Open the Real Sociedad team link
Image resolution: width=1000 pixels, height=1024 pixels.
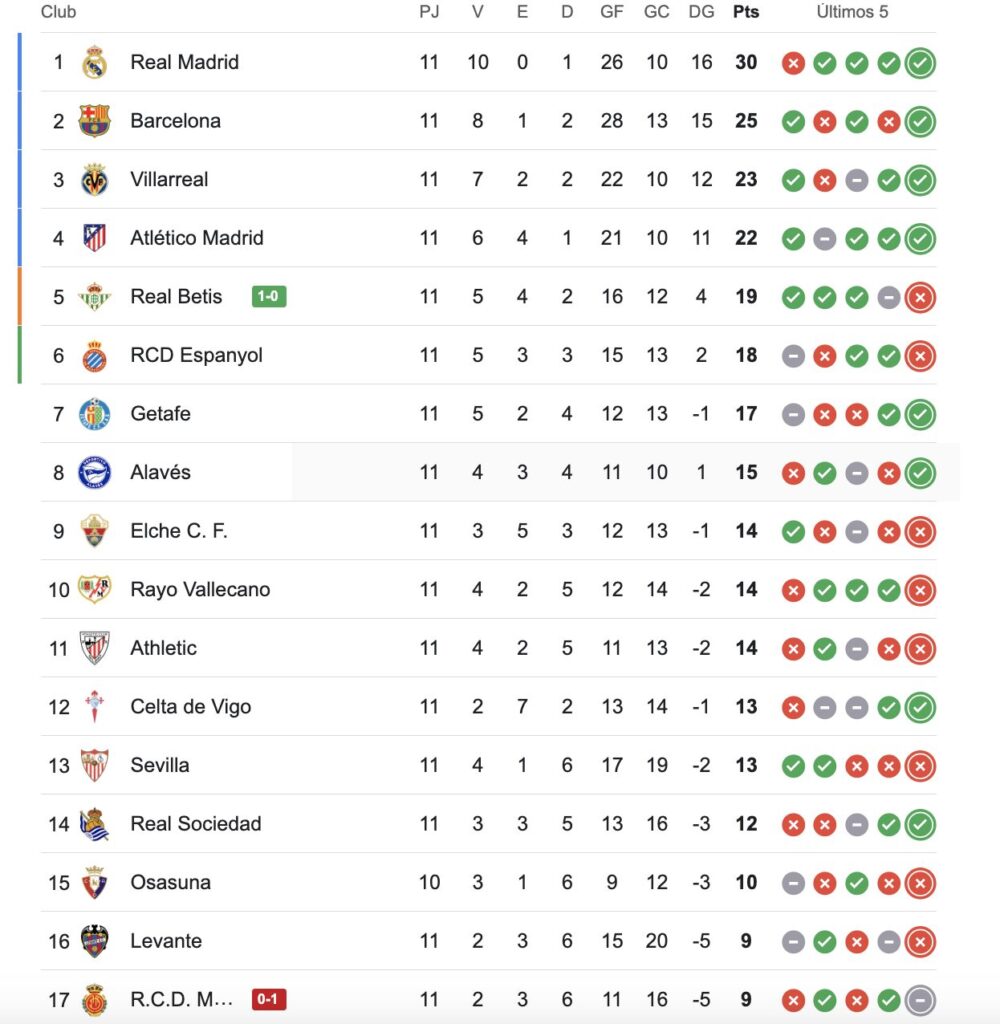(x=195, y=824)
